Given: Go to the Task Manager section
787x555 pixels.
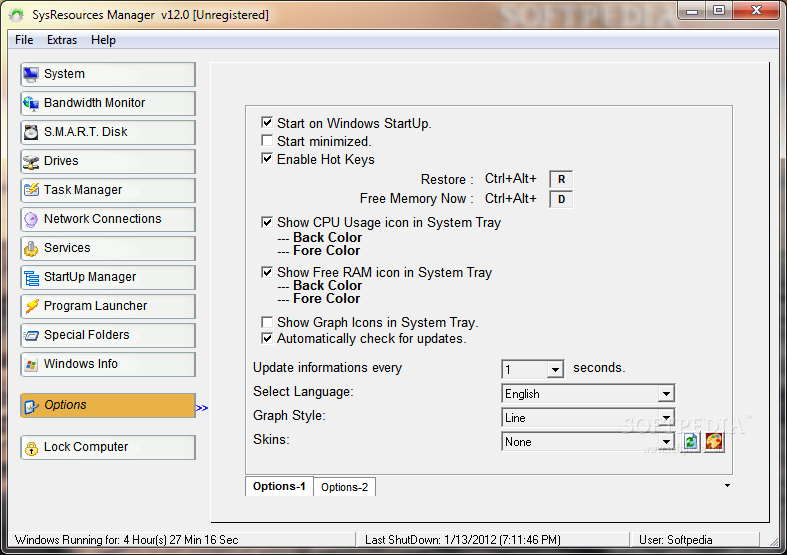Looking at the screenshot, I should pyautogui.click(x=108, y=190).
